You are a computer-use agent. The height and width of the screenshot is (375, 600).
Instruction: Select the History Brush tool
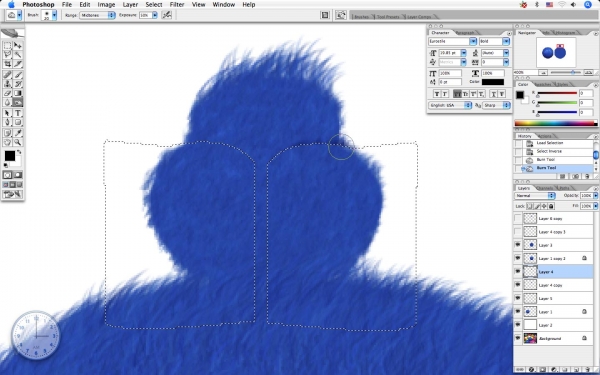18,84
